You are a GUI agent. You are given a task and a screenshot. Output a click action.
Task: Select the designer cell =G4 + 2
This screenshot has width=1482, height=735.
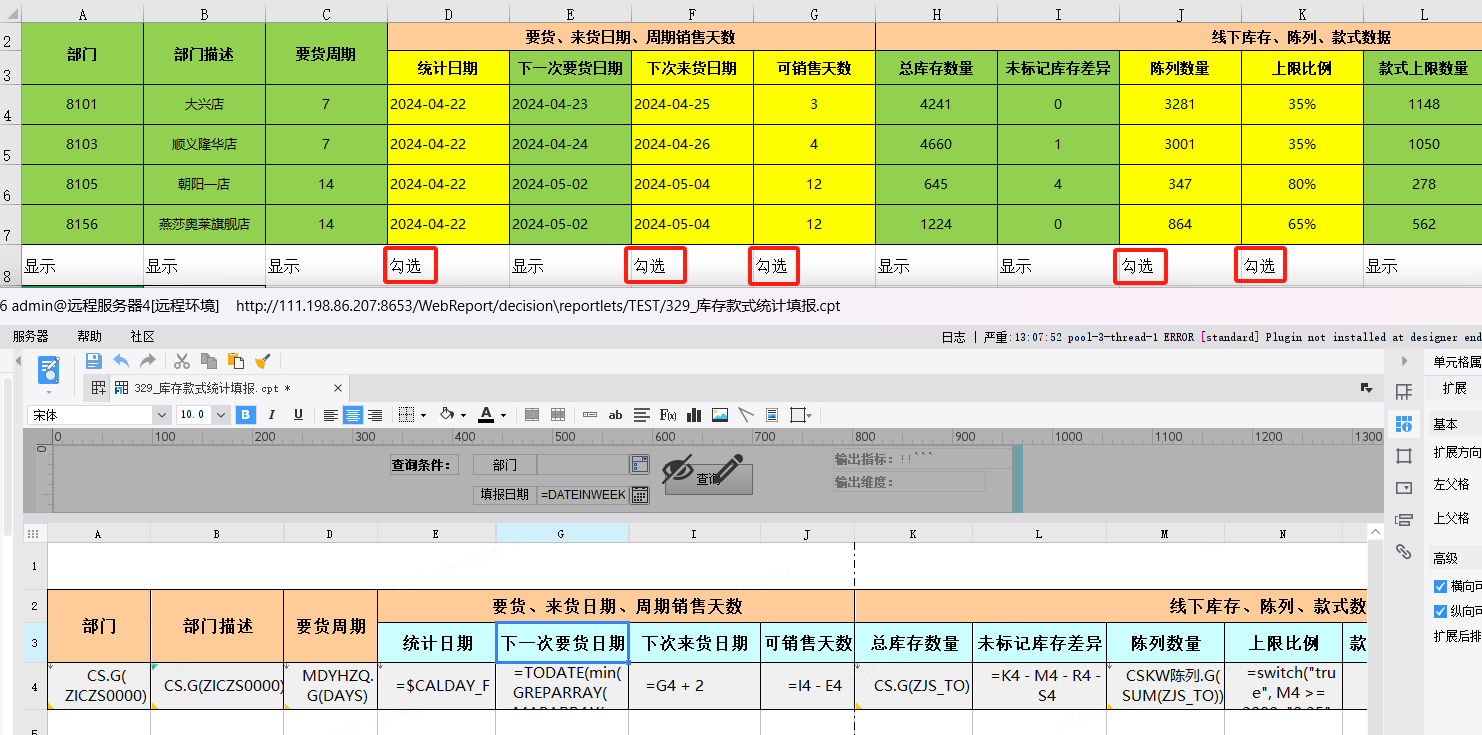(694, 686)
